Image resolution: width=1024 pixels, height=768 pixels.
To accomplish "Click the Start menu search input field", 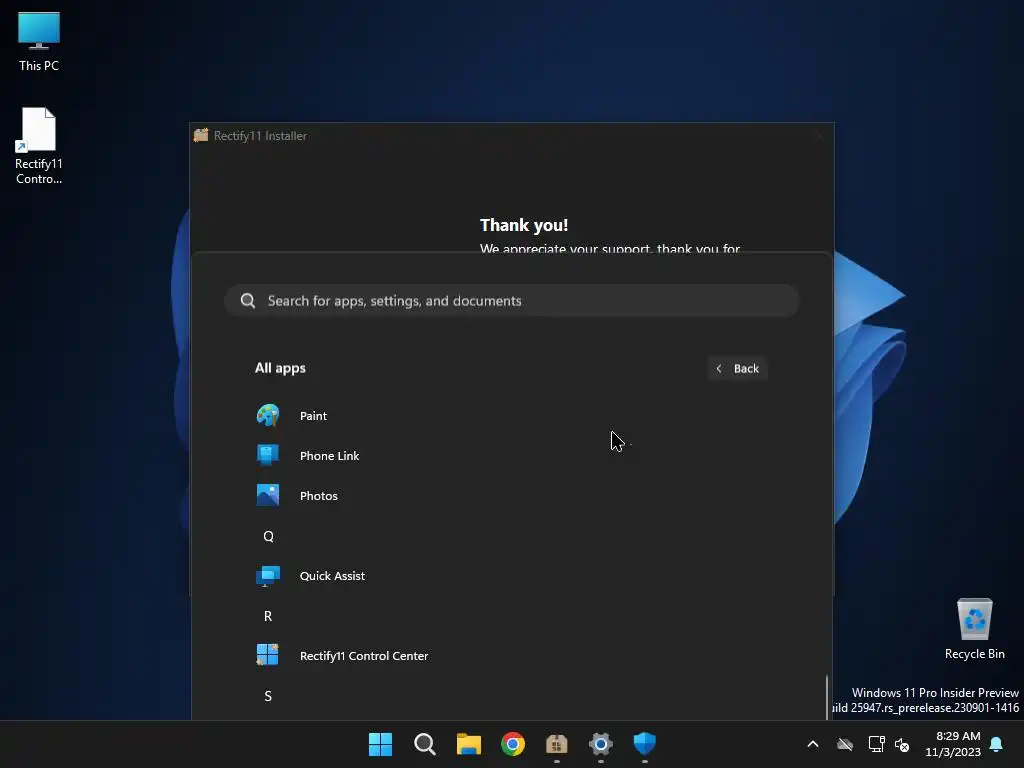I will [x=511, y=300].
